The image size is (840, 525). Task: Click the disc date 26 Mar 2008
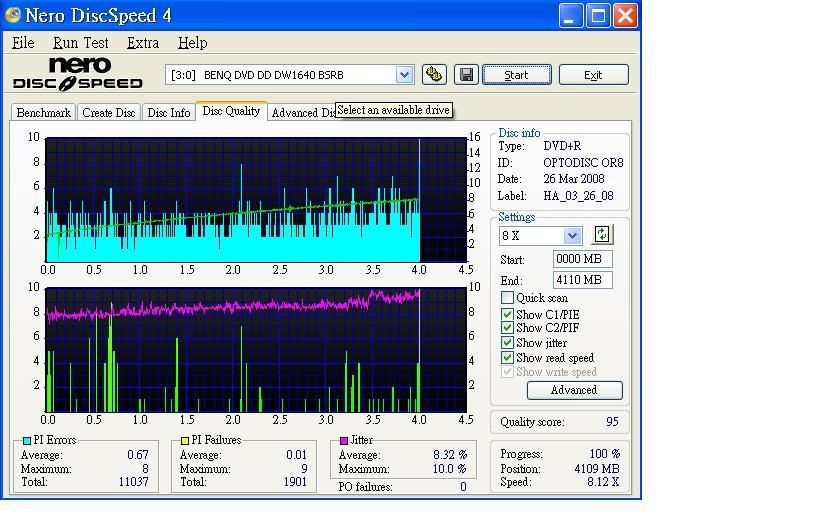(x=574, y=179)
